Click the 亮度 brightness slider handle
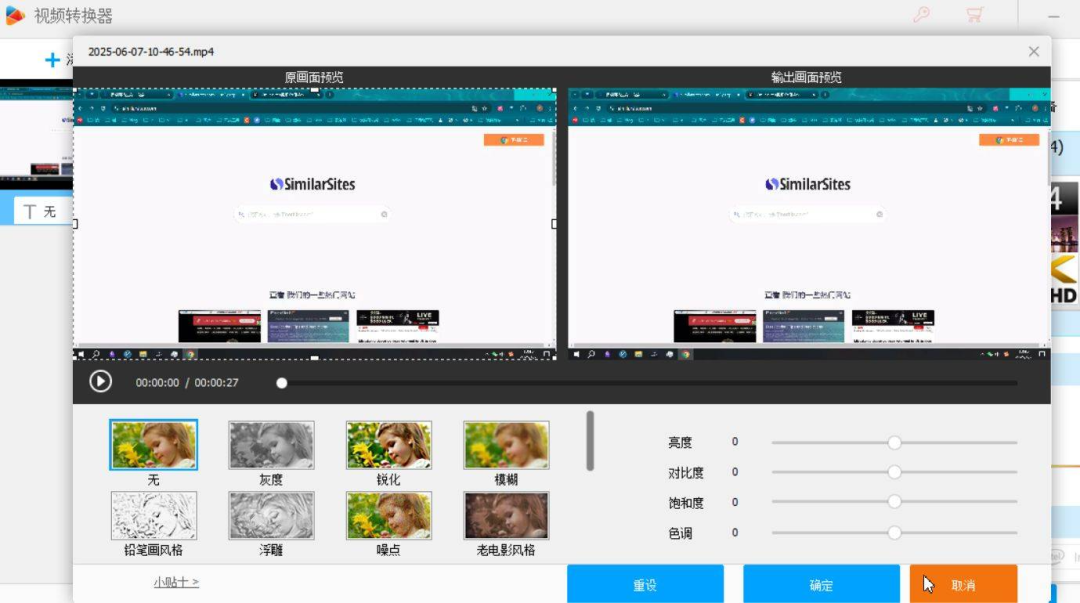This screenshot has height=603, width=1080. [894, 441]
